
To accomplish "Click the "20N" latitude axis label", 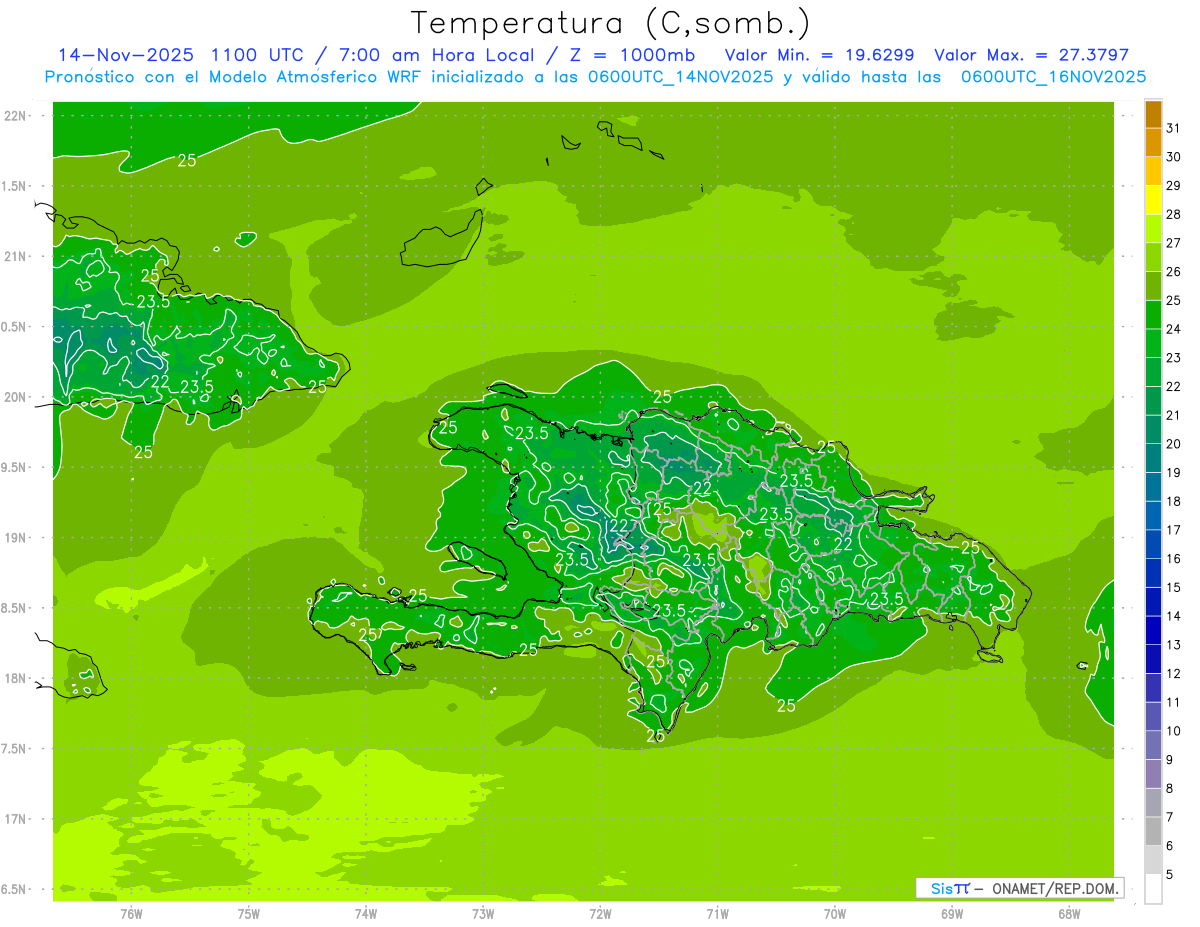I will click(x=16, y=397).
